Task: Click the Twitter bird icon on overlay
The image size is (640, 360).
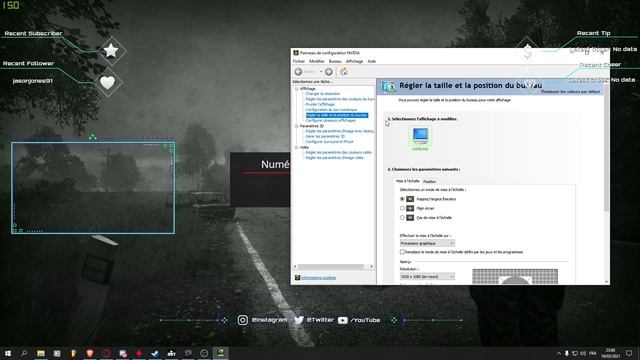Action: pyautogui.click(x=299, y=320)
